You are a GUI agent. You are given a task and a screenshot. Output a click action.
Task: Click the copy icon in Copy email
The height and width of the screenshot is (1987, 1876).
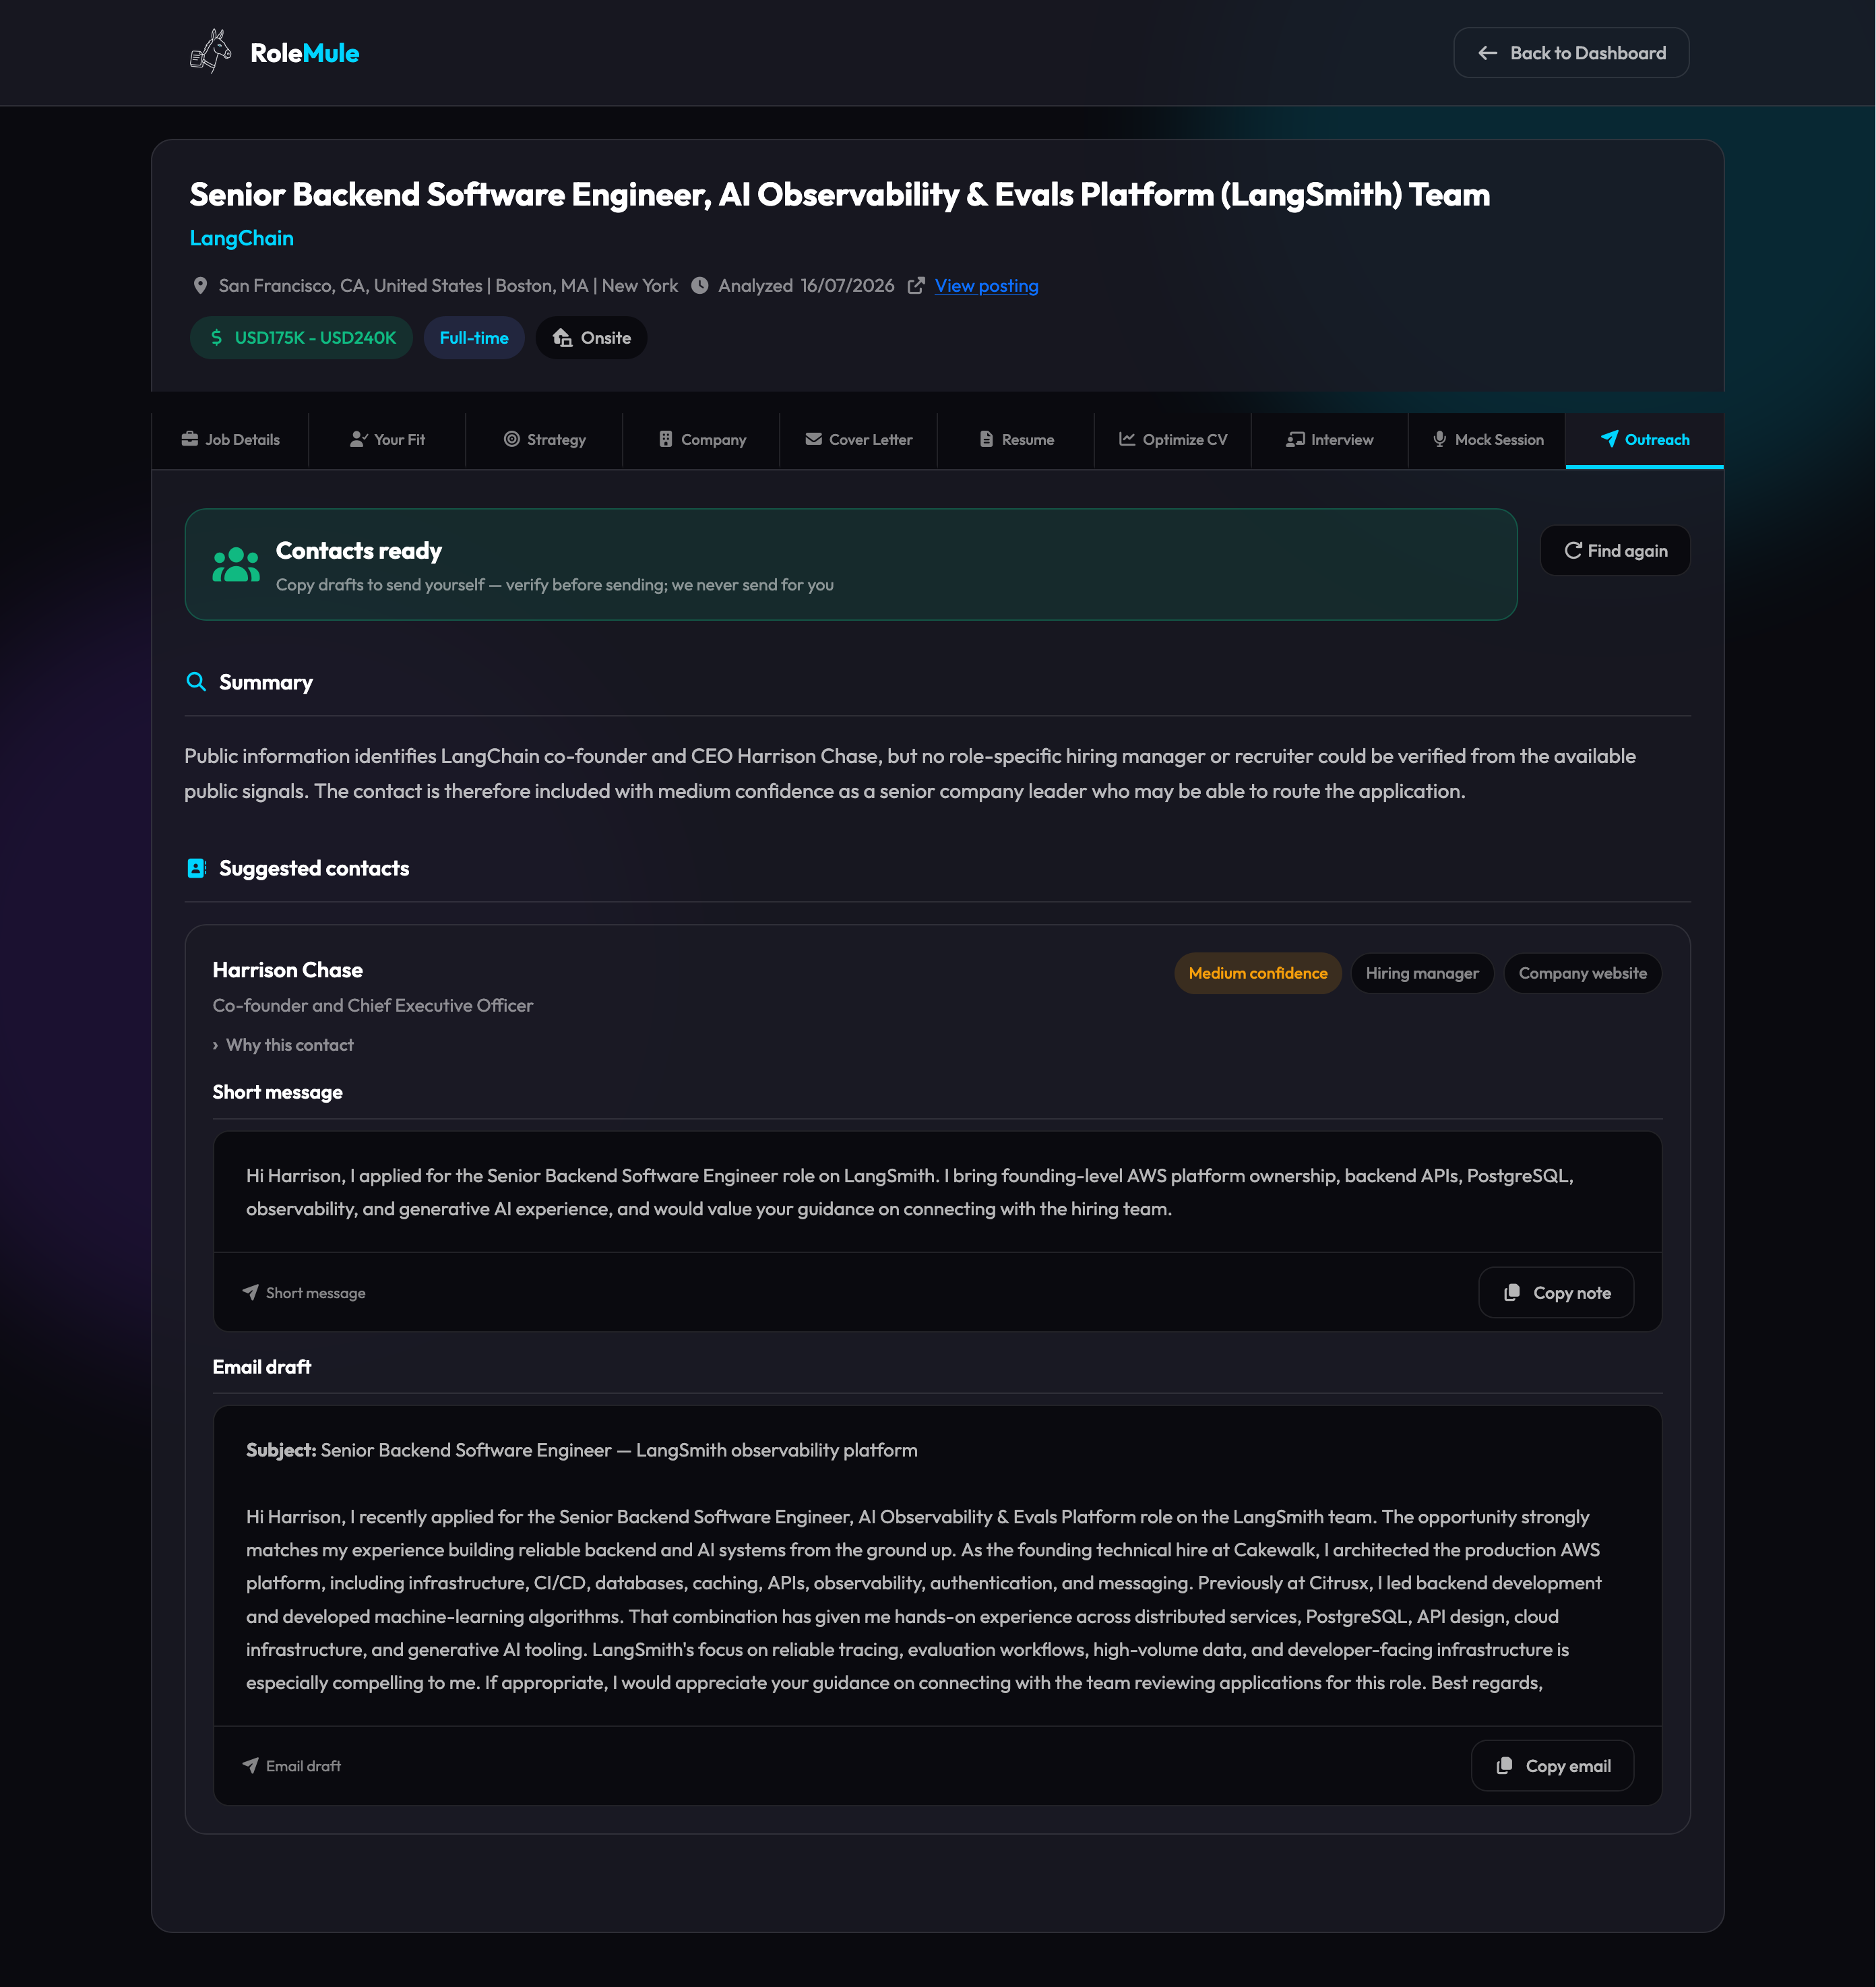pos(1504,1766)
